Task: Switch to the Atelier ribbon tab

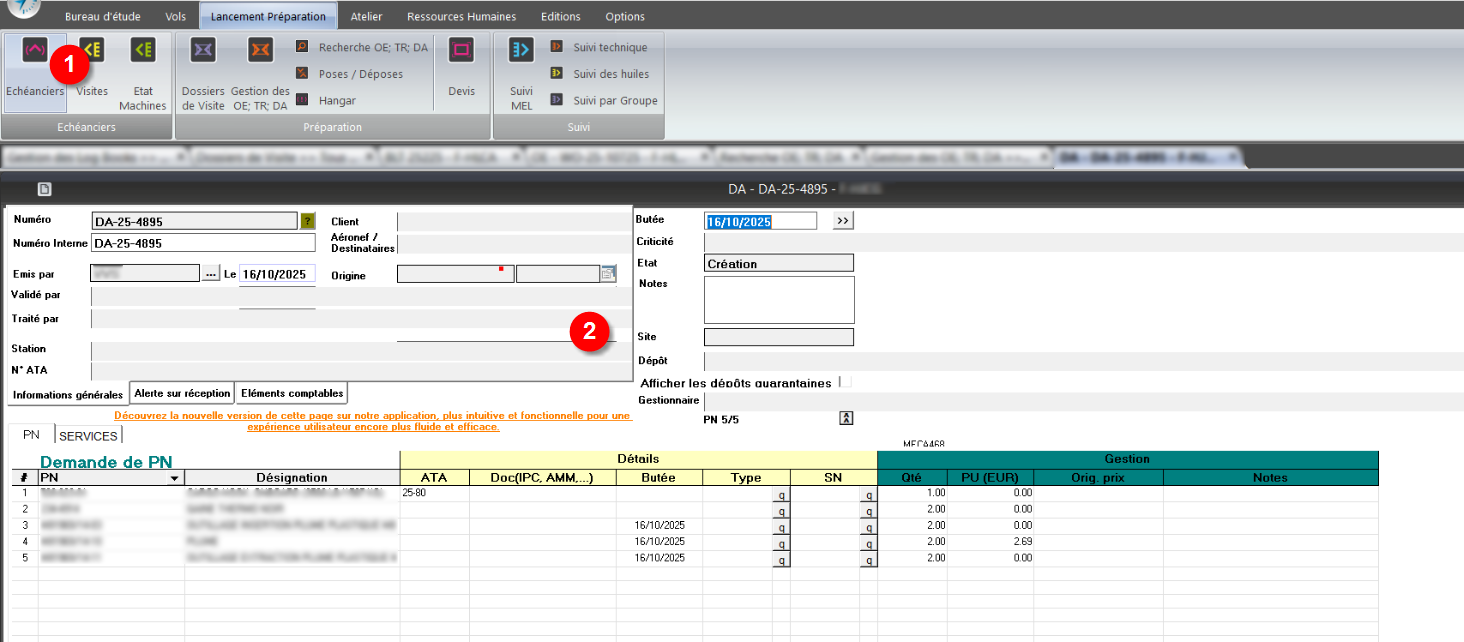Action: tap(366, 16)
